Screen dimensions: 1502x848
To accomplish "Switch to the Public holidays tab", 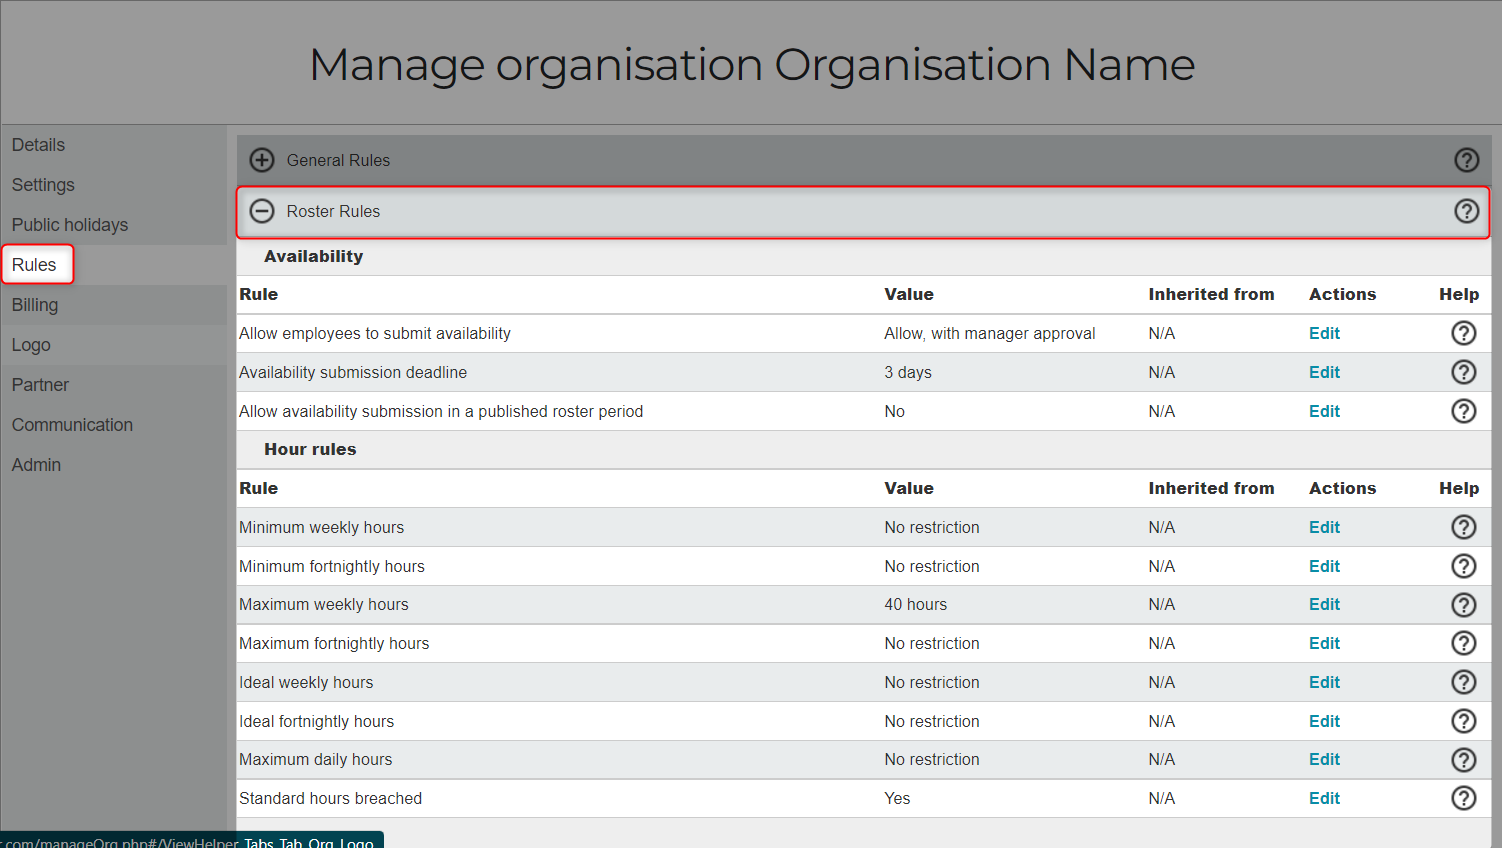I will pos(70,225).
